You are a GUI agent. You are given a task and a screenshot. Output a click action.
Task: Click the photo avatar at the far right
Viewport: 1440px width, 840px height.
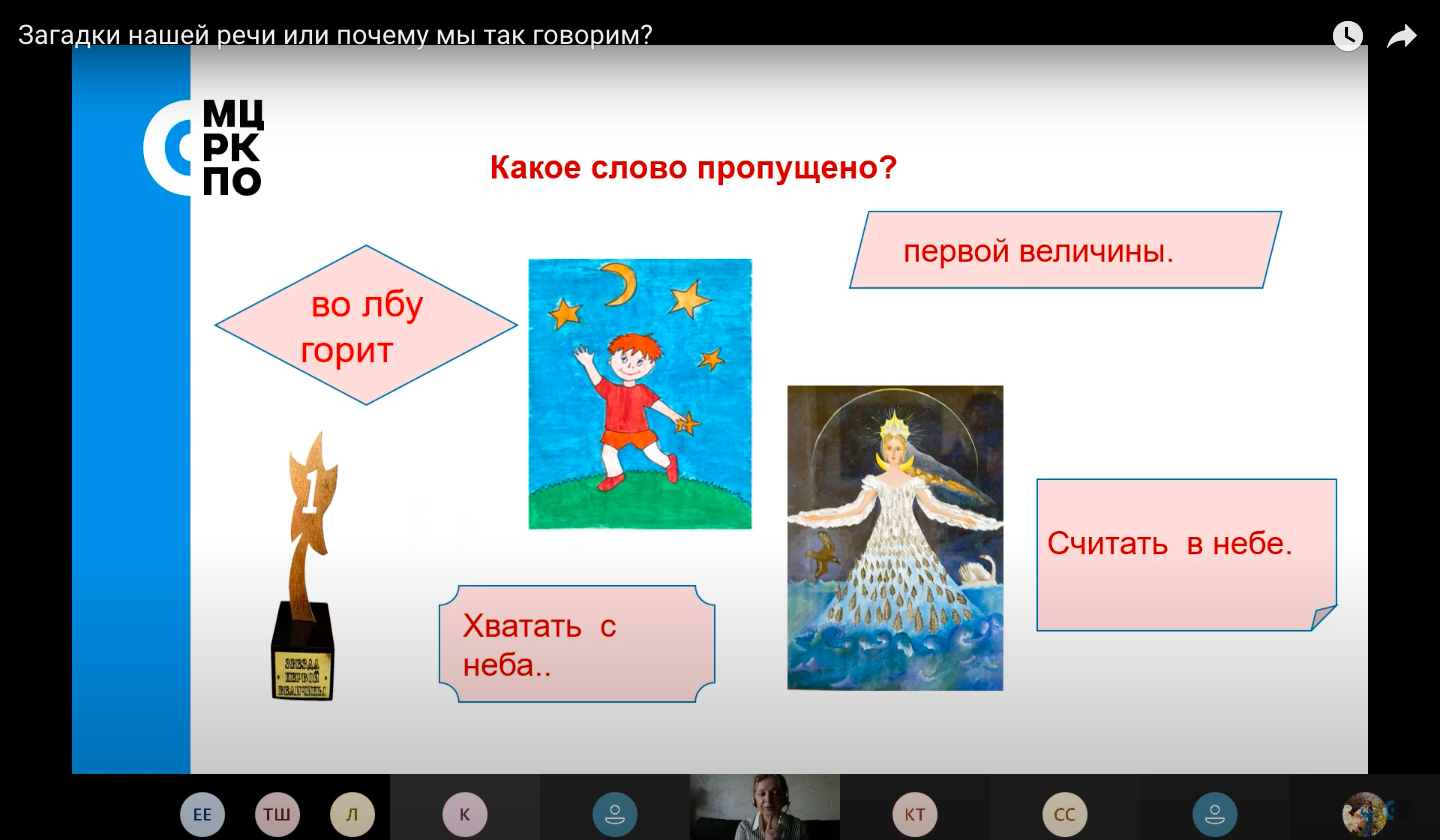point(1365,814)
